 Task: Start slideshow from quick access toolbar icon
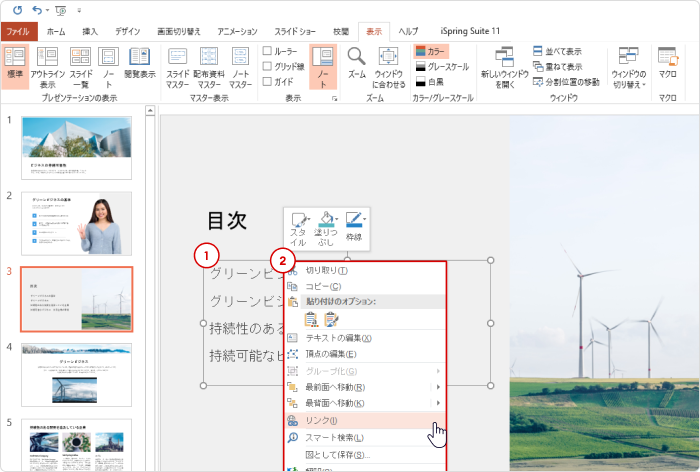coord(60,10)
